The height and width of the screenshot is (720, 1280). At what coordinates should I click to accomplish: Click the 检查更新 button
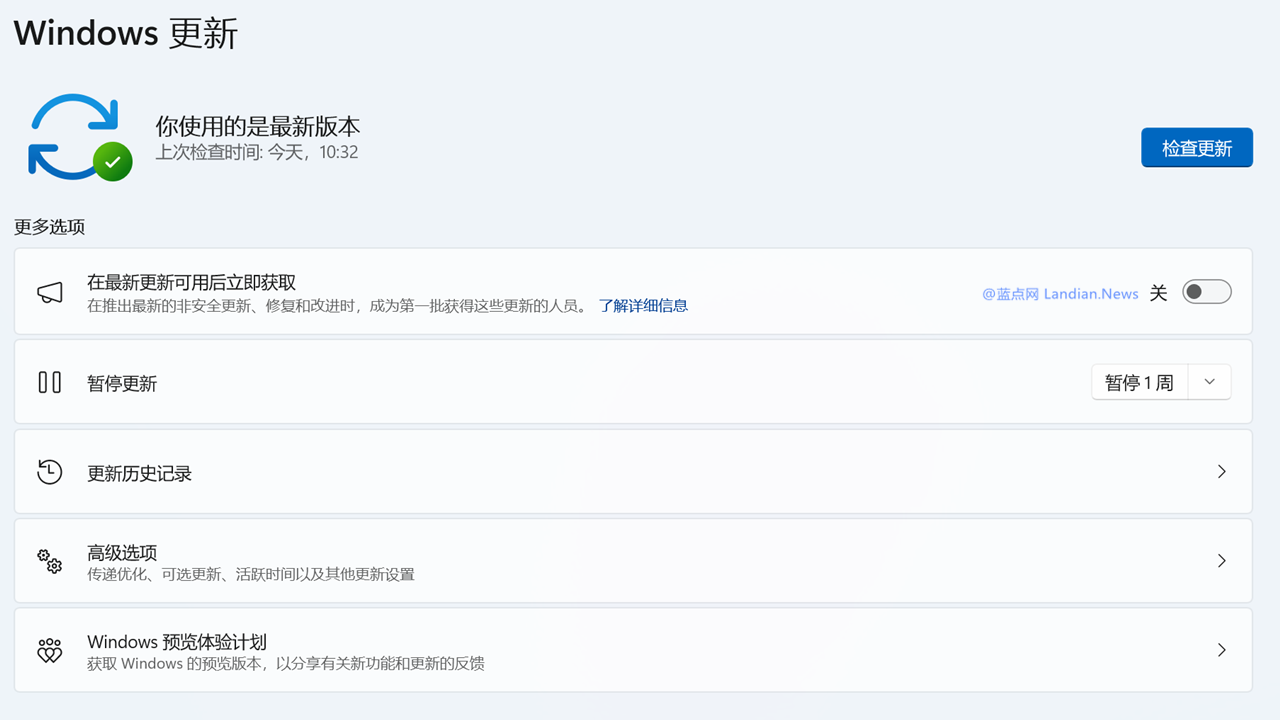pyautogui.click(x=1197, y=148)
